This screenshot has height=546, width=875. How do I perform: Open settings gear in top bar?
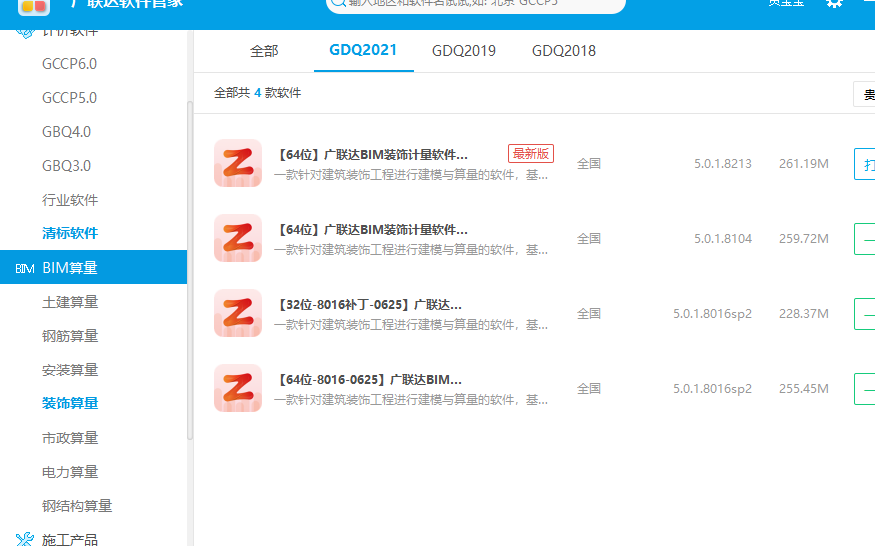[834, 3]
